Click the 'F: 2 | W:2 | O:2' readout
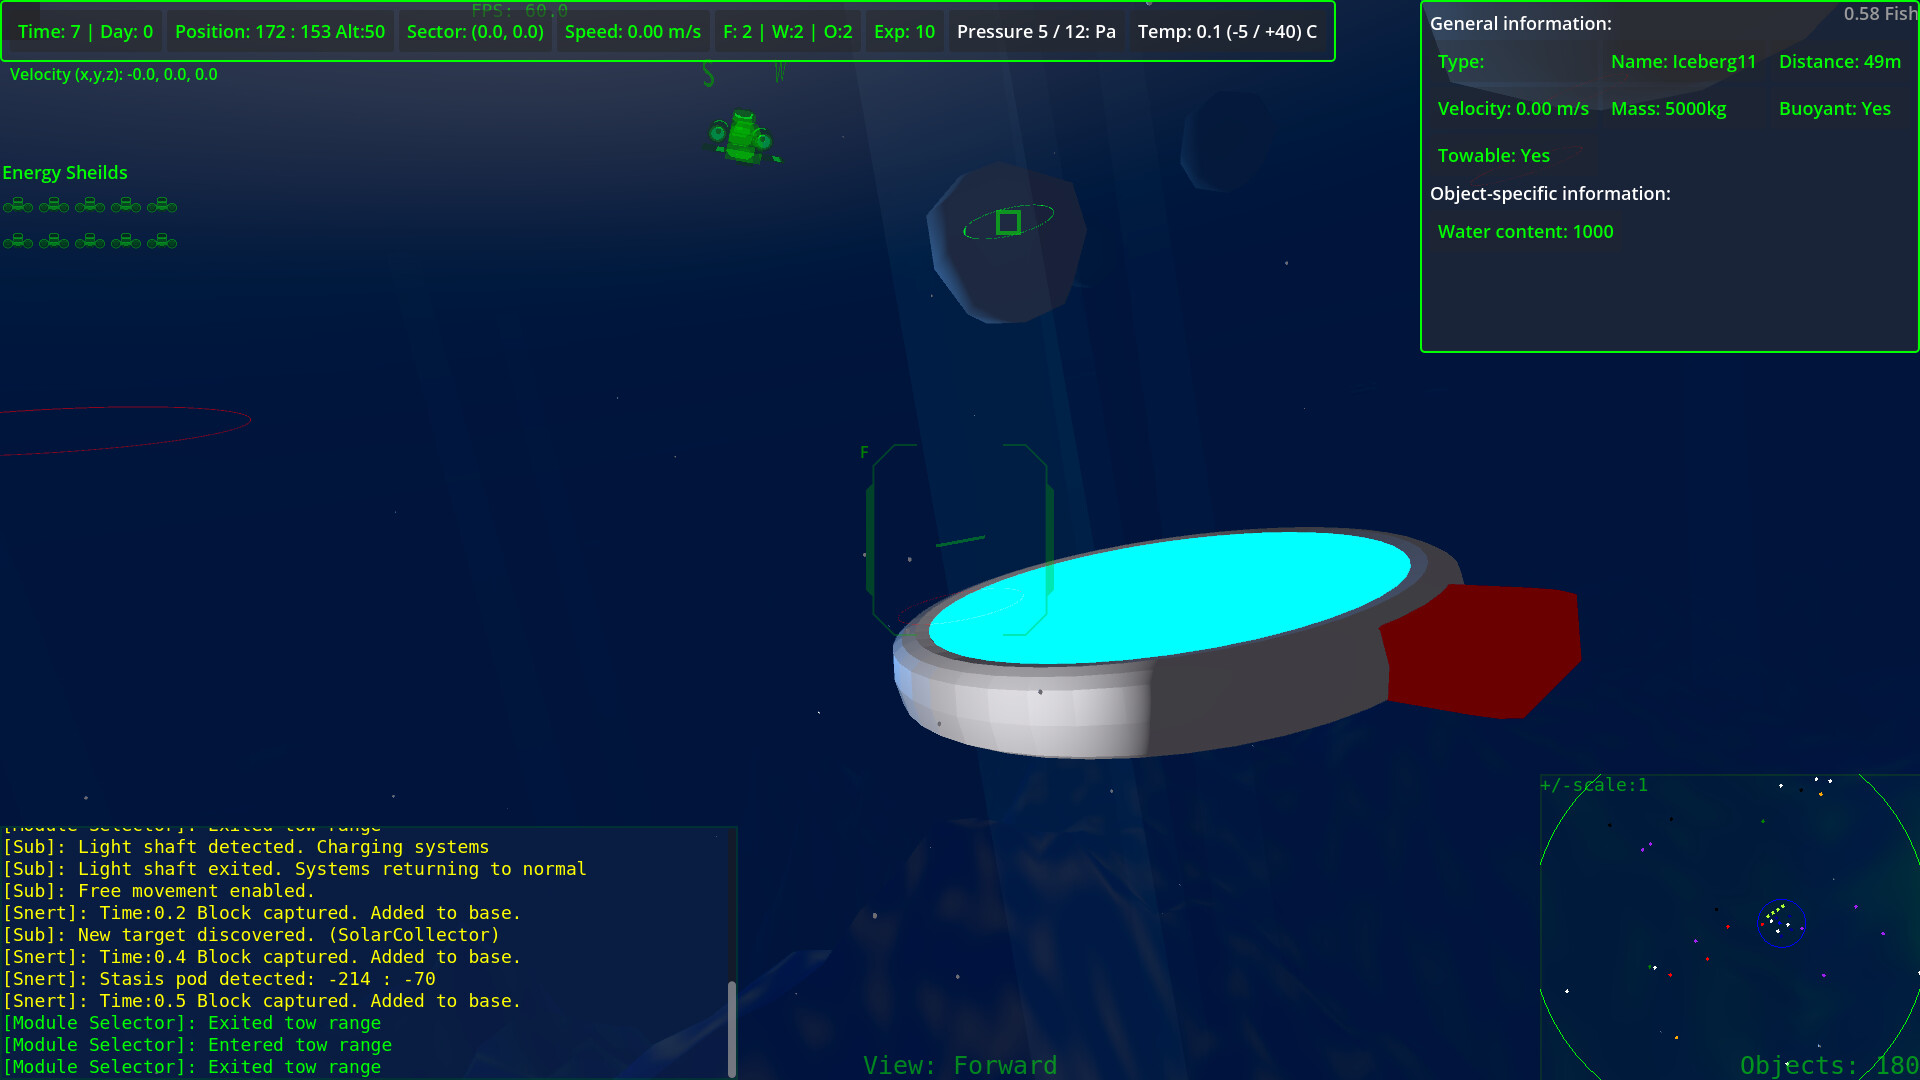This screenshot has width=1920, height=1080. pos(788,32)
